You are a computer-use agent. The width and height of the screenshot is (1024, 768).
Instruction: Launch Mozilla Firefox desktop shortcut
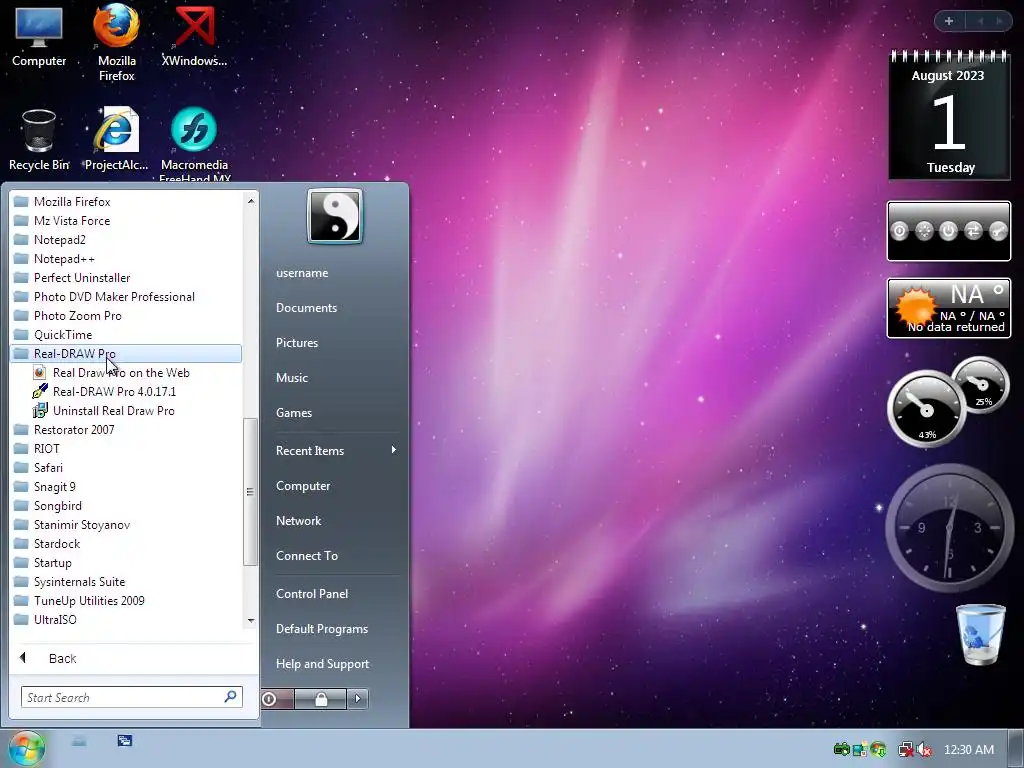point(116,42)
